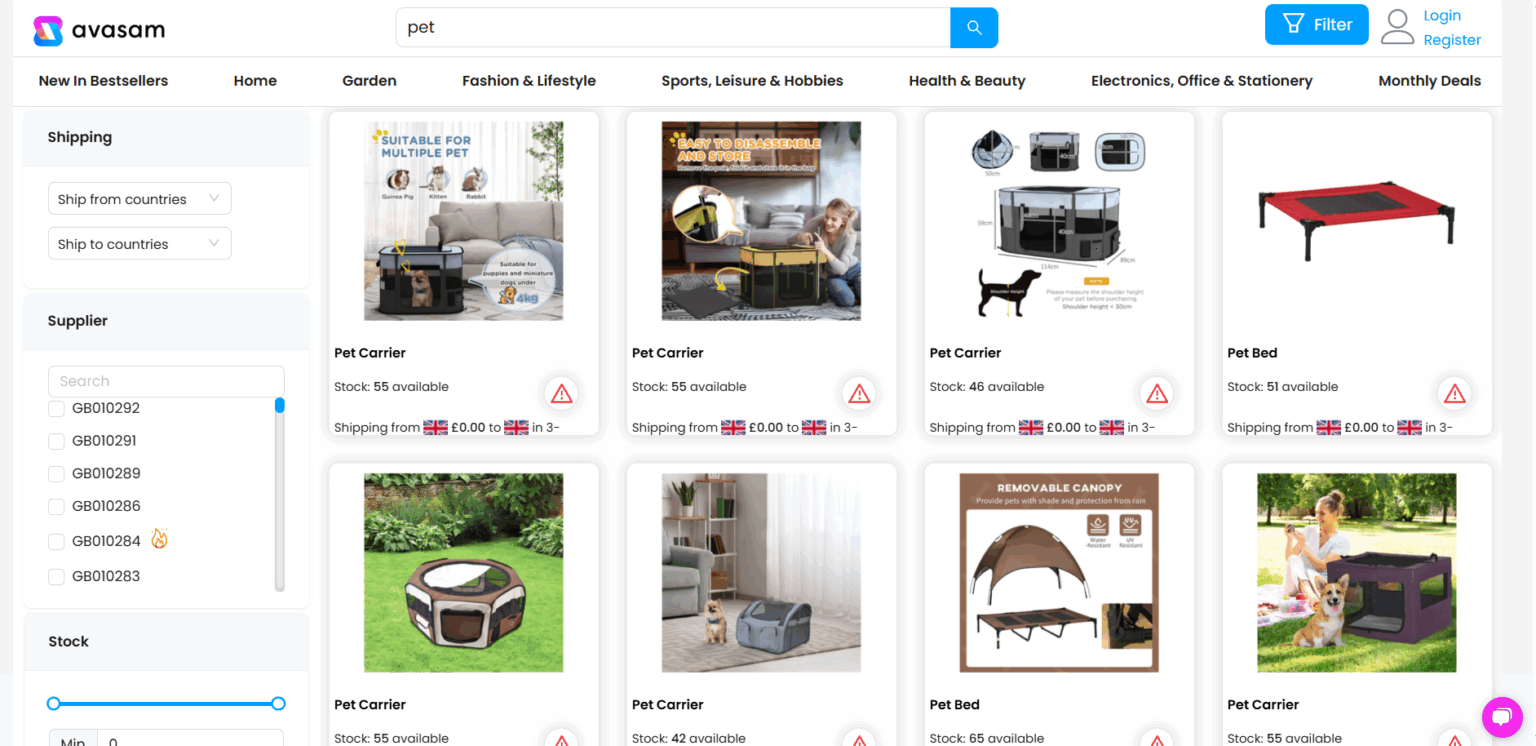
Task: Open the 'Suitable for multiple pet' carrier image
Action: (x=464, y=221)
